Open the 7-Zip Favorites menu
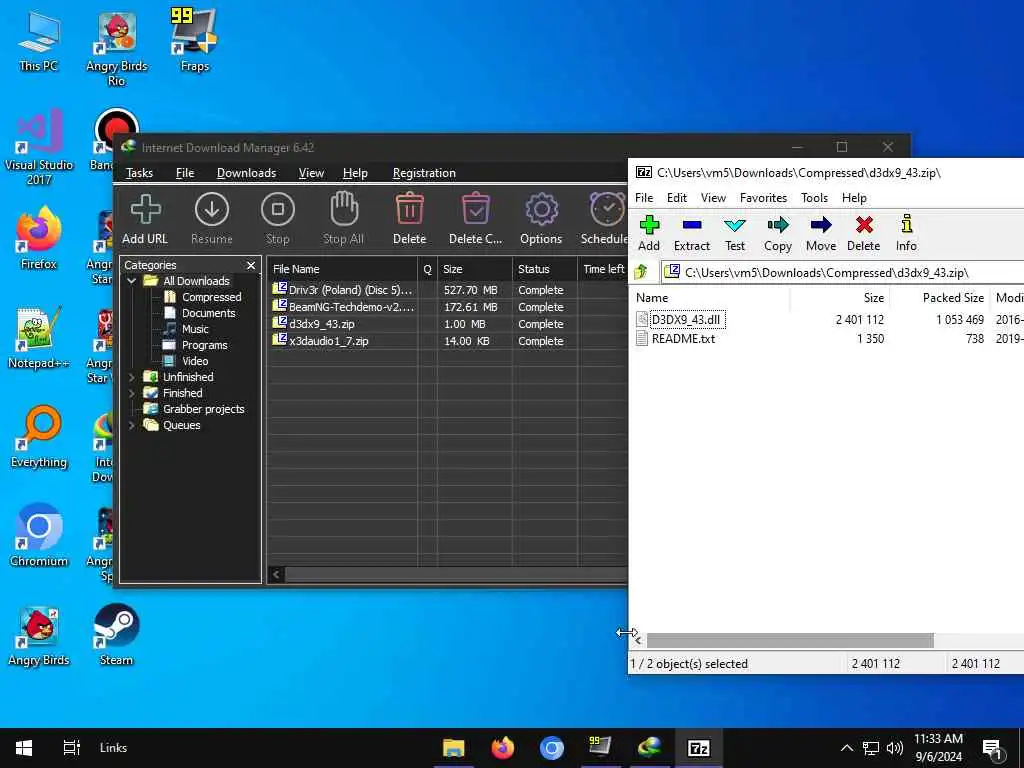The width and height of the screenshot is (1024, 768). click(x=763, y=198)
